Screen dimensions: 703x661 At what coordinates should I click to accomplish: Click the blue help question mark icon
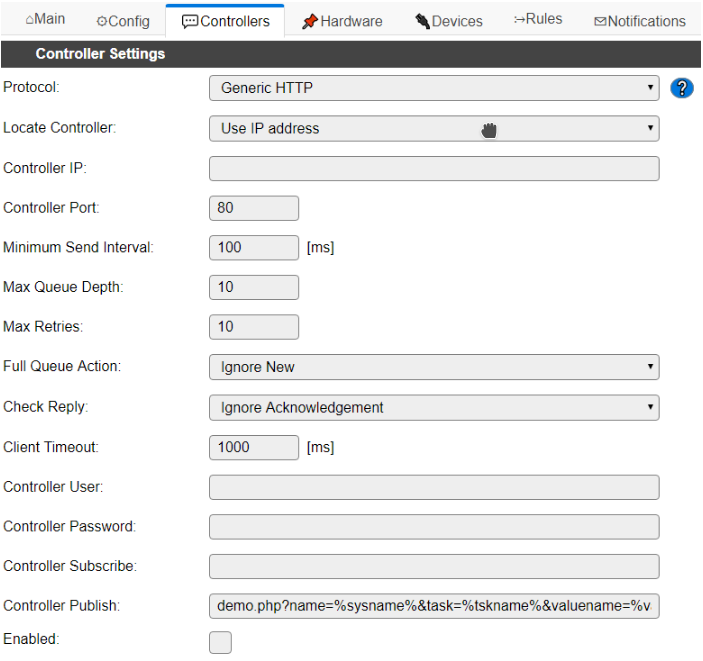[682, 88]
